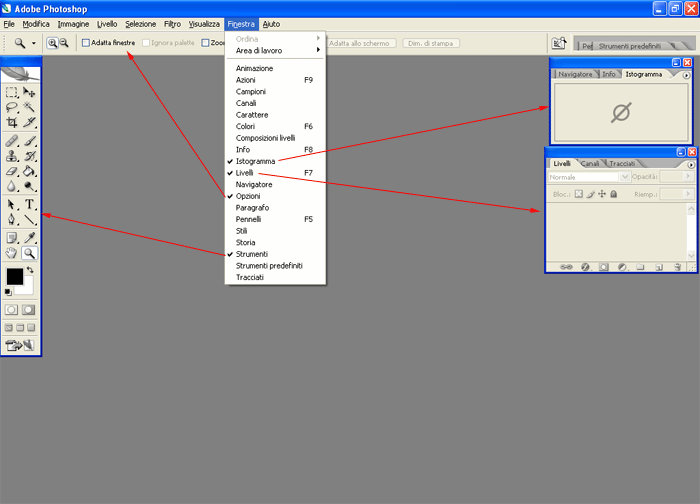Open the Zoom tool preset picker arrow

tap(33, 43)
